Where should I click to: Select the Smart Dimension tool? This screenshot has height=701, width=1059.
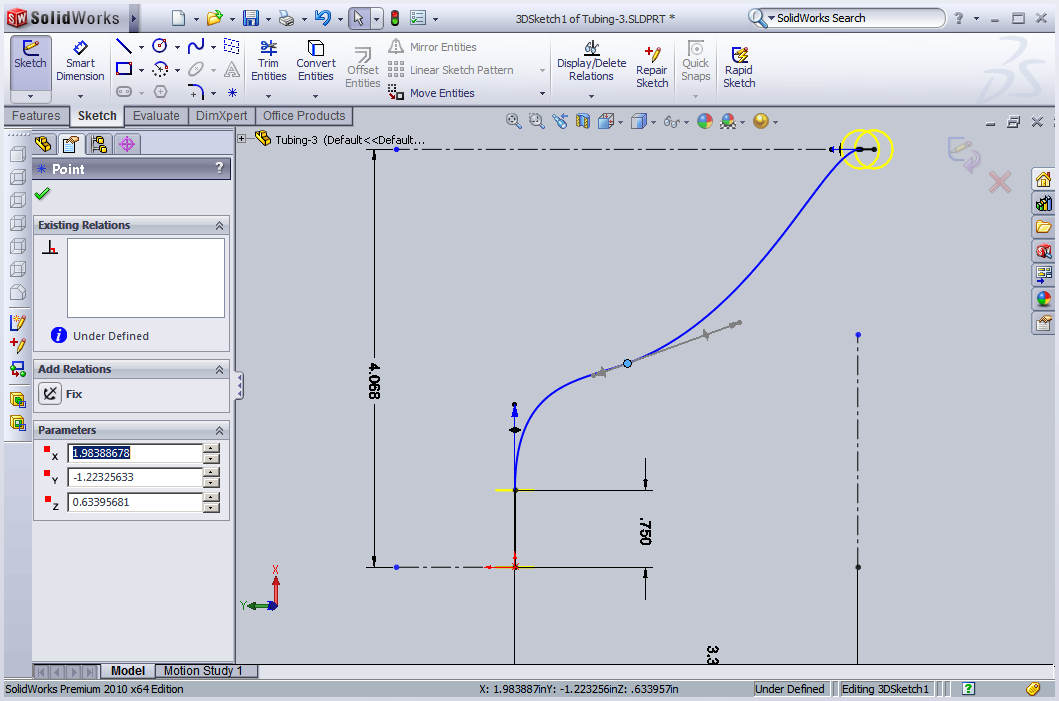[80, 62]
